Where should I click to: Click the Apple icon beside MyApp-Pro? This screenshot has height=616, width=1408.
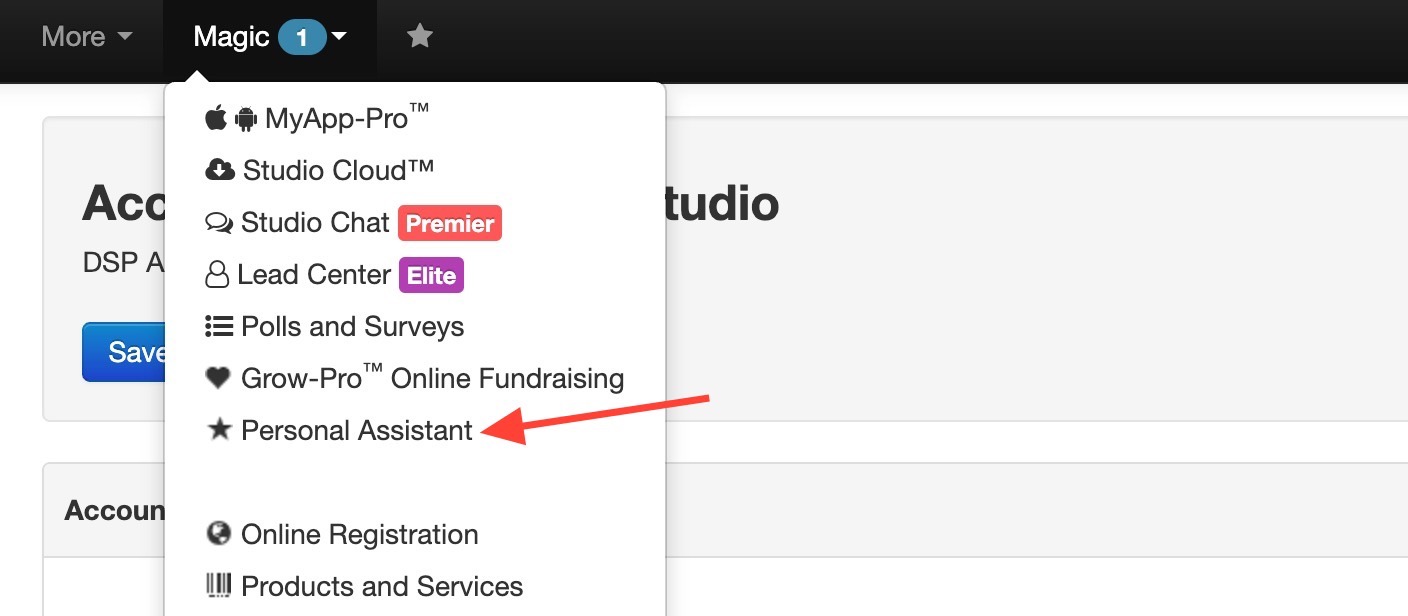coord(215,119)
